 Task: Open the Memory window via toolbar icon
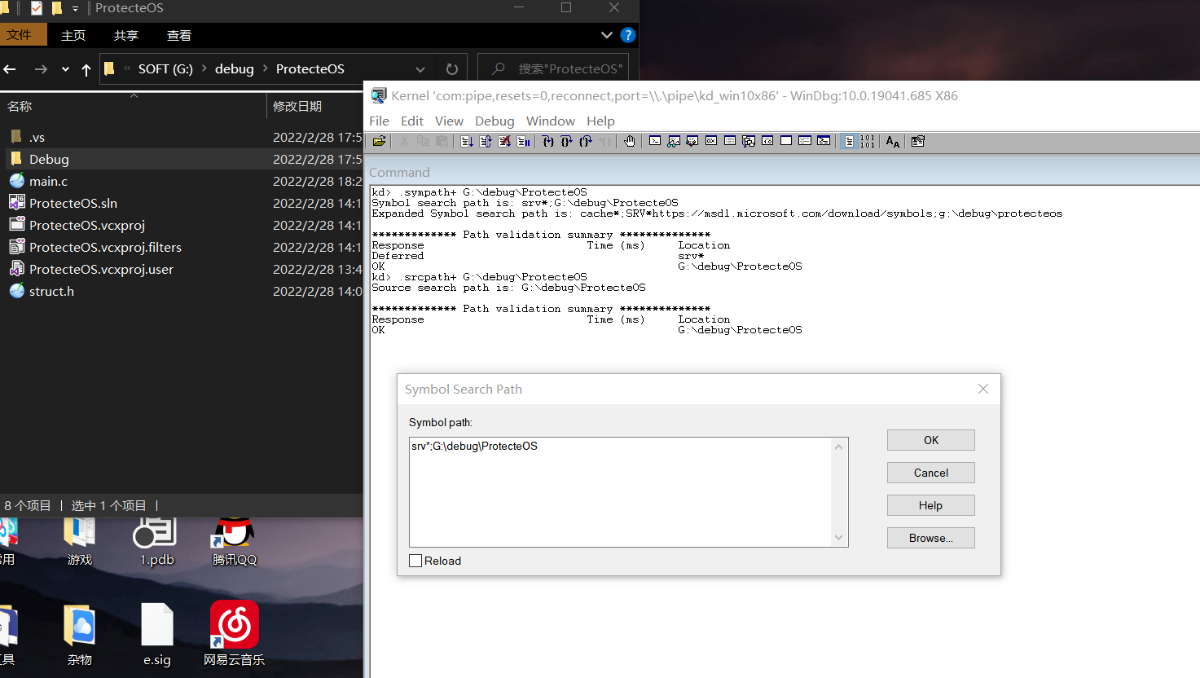(x=729, y=141)
